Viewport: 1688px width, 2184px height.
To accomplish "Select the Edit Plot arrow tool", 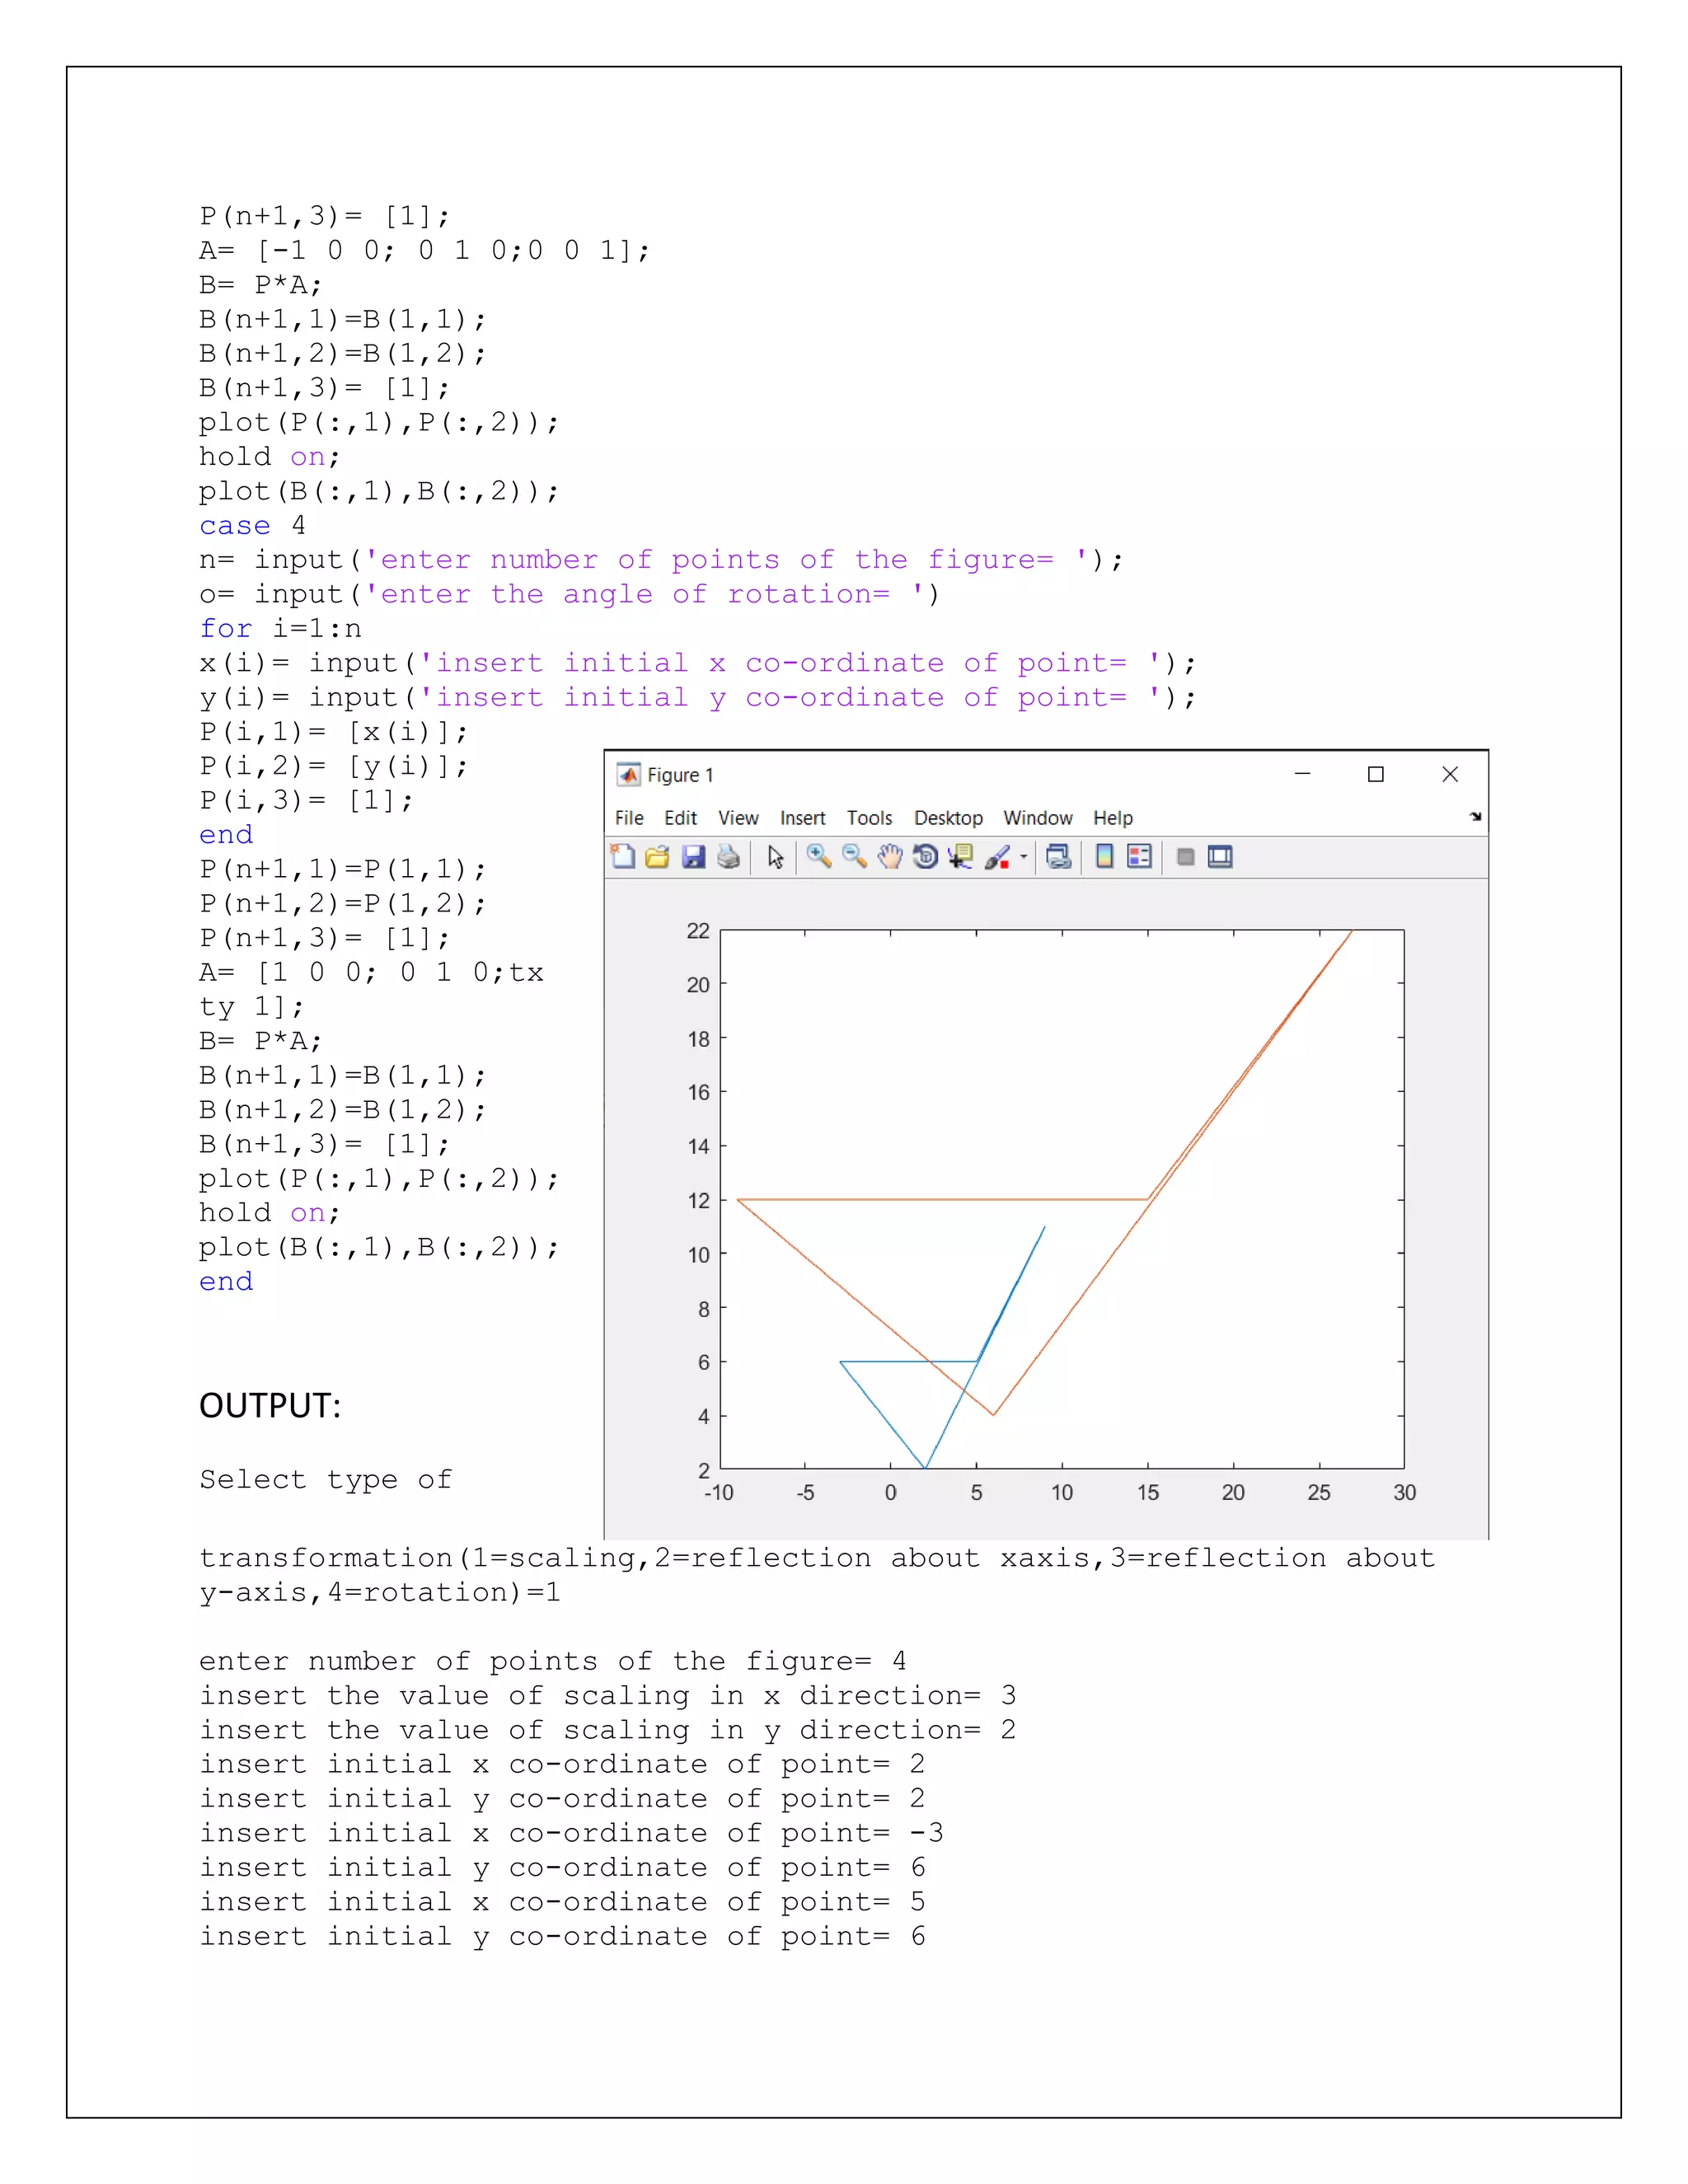I will coord(775,857).
